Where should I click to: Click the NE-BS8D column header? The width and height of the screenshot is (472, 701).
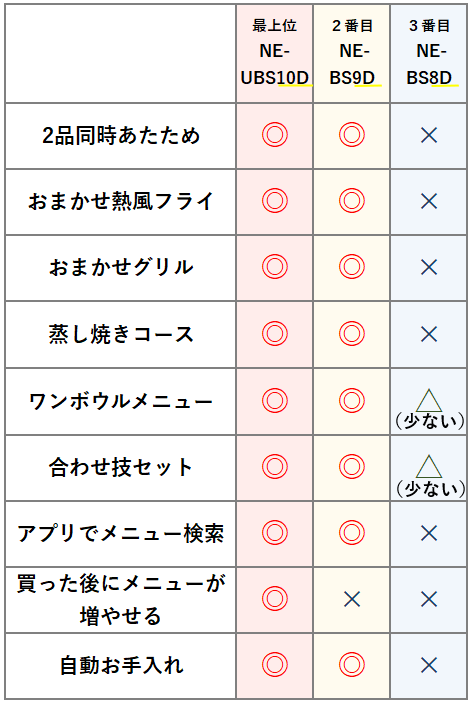429,52
